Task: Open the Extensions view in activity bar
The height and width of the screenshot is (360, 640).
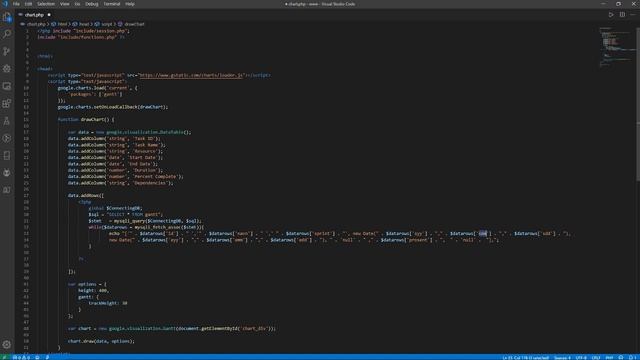Action: 7,103
